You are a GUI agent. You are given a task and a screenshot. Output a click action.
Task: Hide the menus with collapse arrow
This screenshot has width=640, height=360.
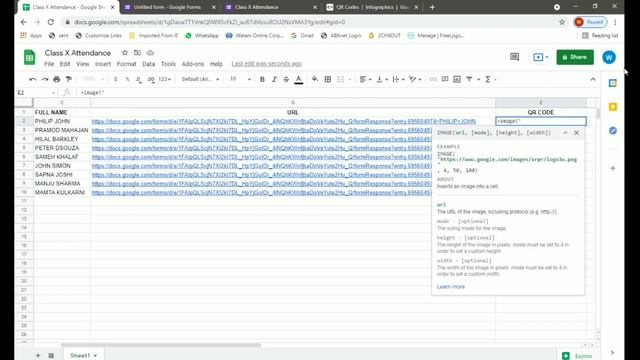tap(593, 79)
